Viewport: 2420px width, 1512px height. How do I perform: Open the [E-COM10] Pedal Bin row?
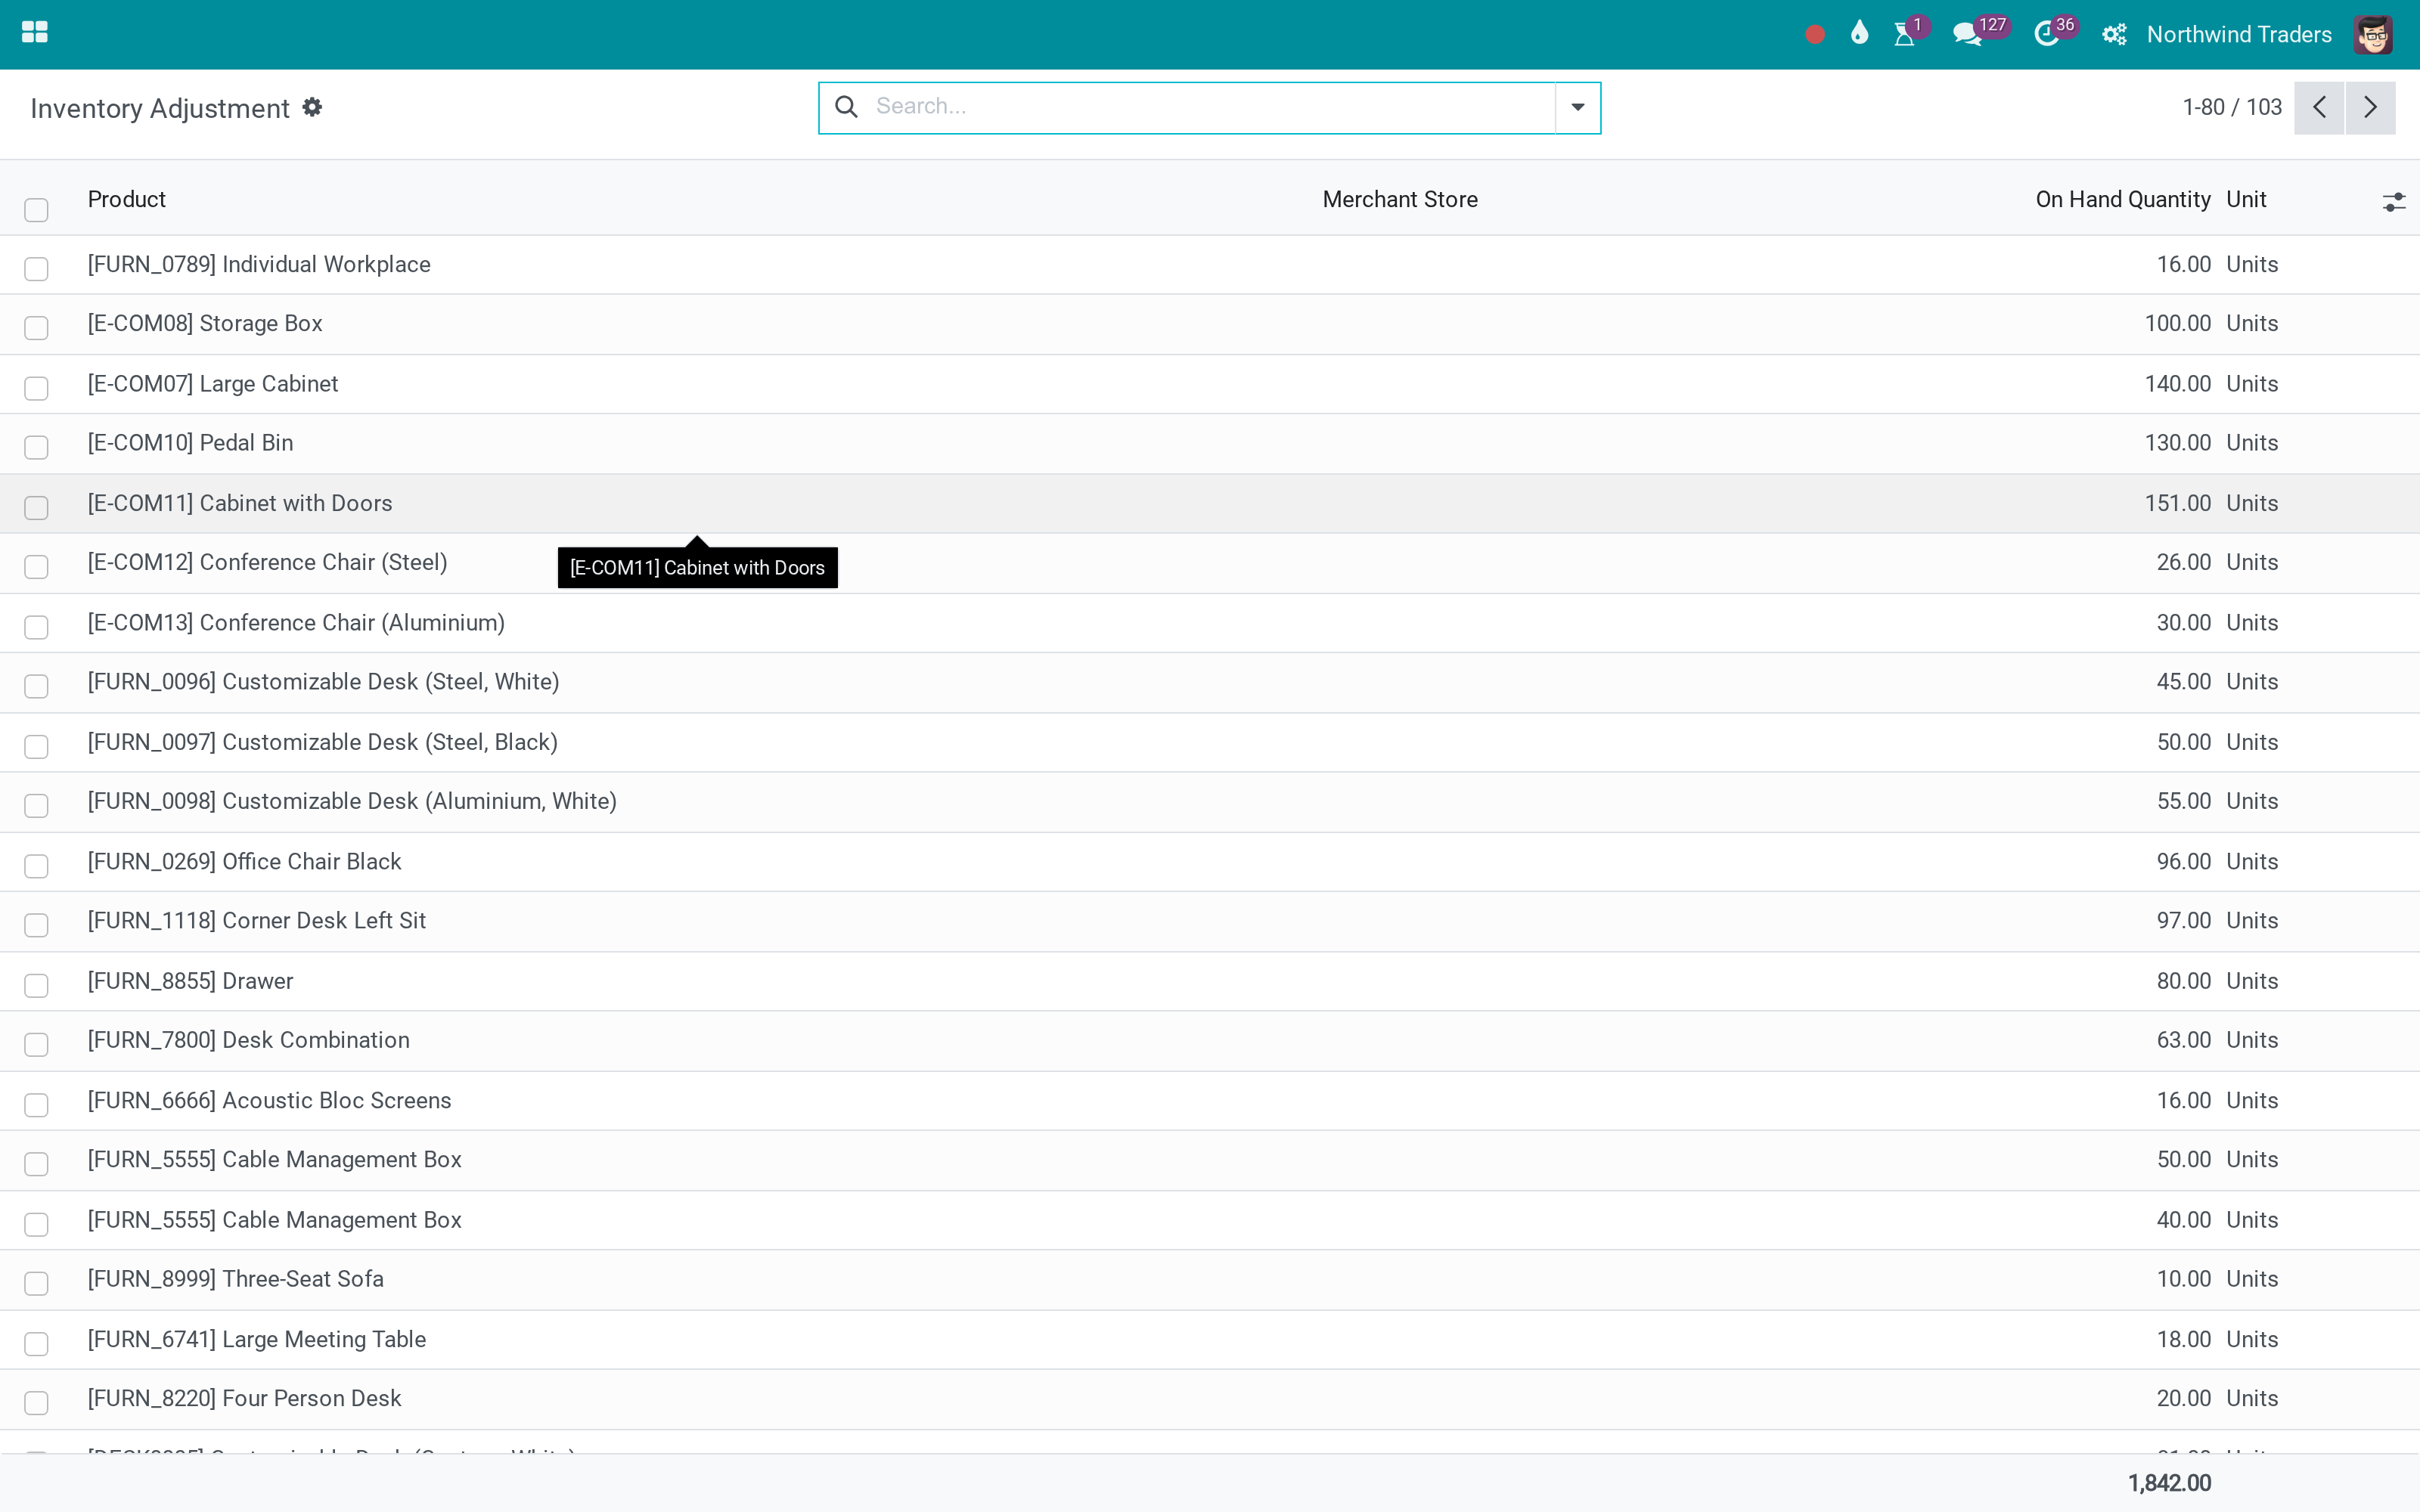1210,443
